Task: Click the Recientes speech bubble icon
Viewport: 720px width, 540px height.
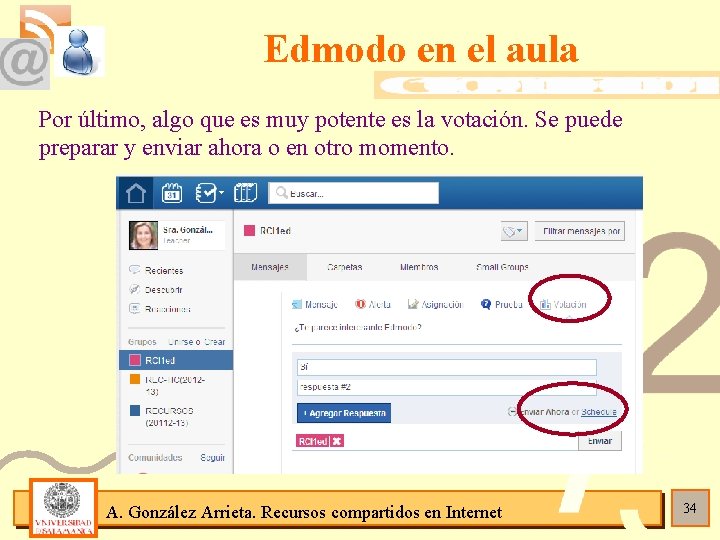Action: [x=135, y=270]
